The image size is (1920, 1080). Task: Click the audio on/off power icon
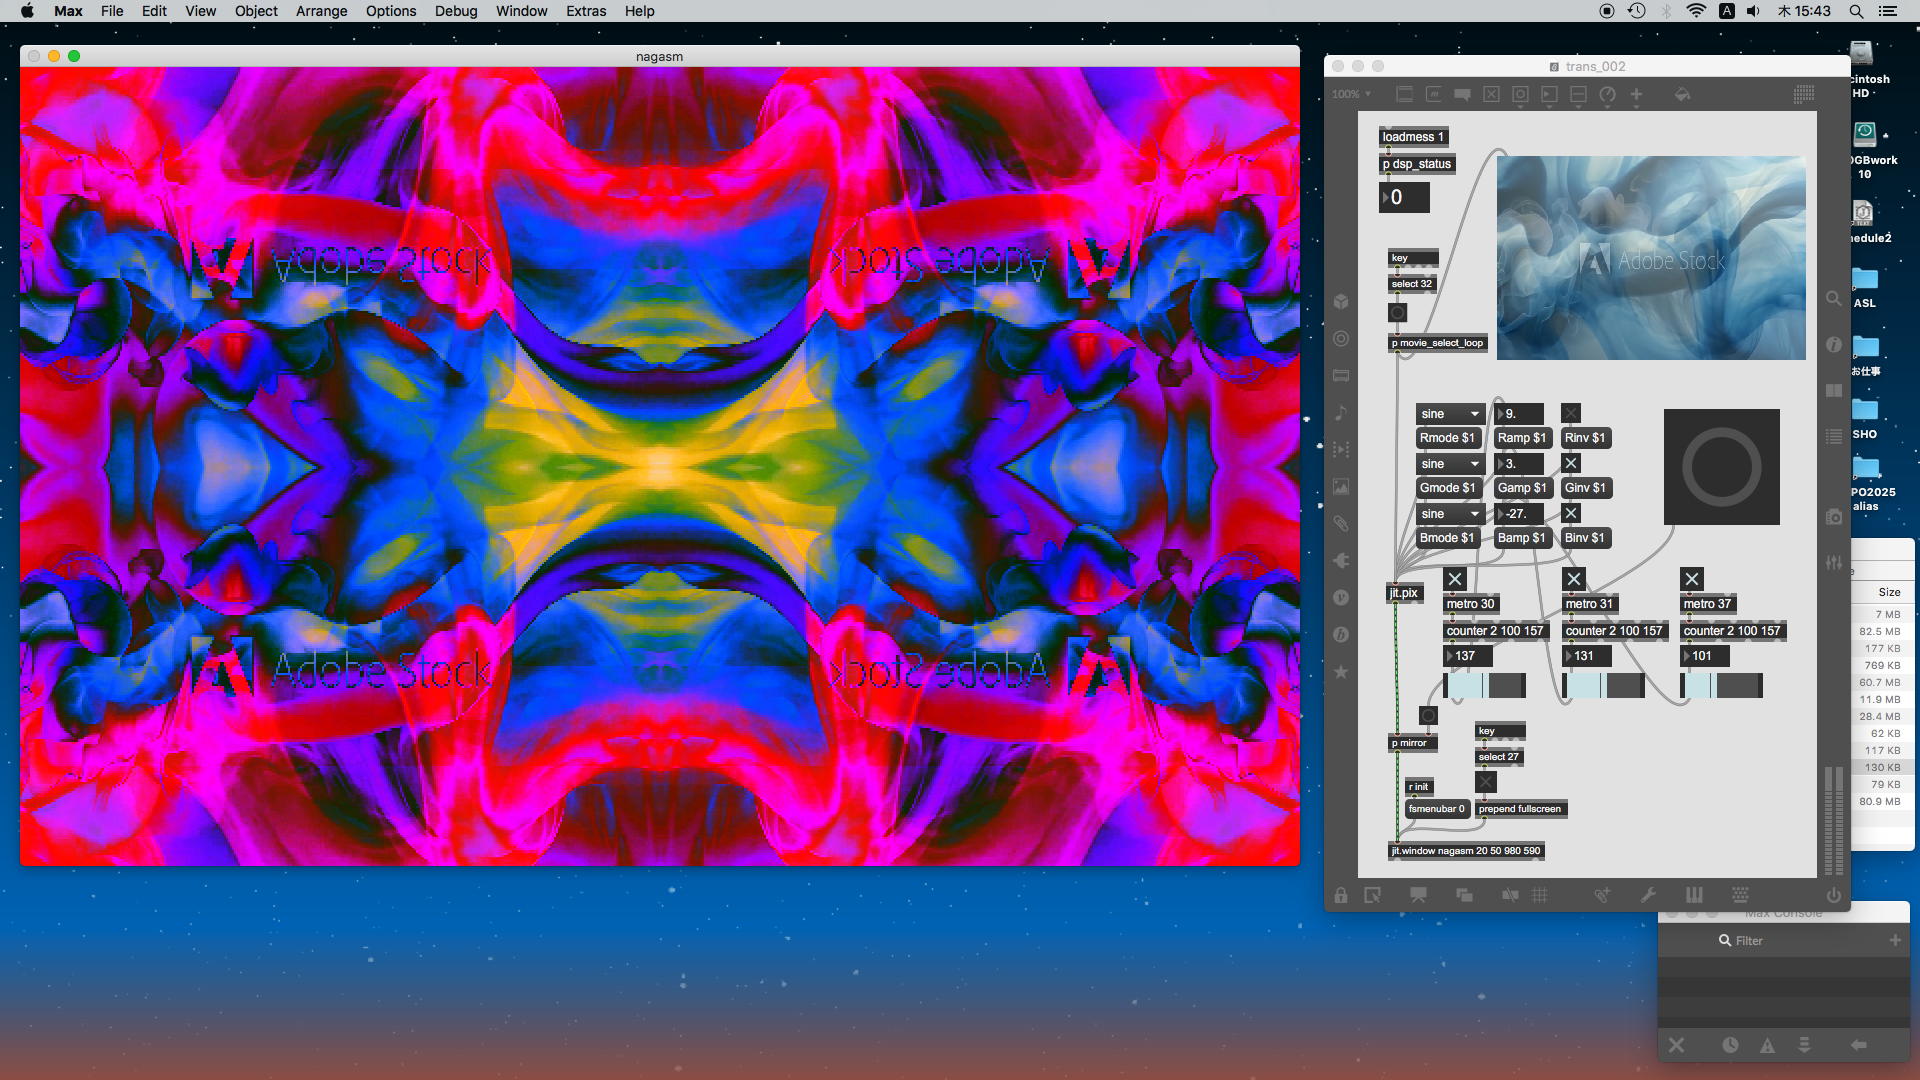pos(1833,896)
